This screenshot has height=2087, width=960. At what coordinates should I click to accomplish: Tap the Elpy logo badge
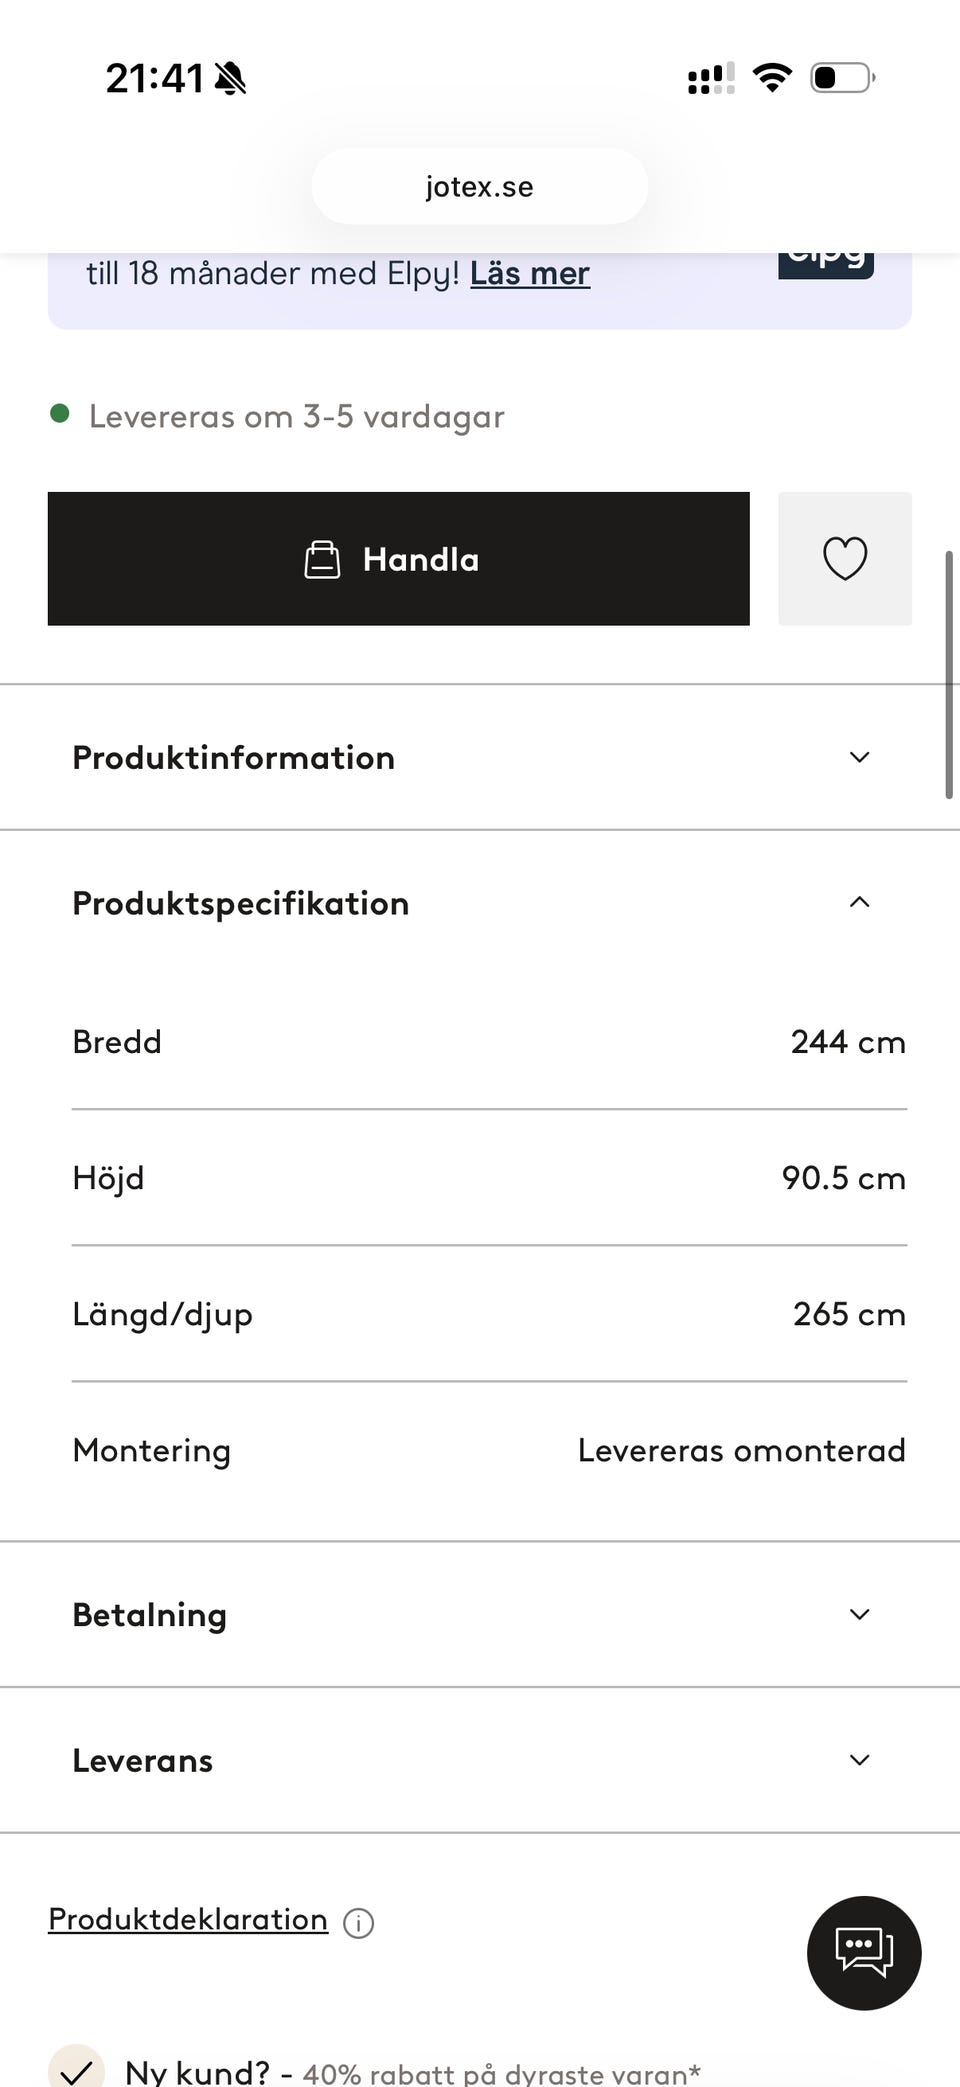826,262
